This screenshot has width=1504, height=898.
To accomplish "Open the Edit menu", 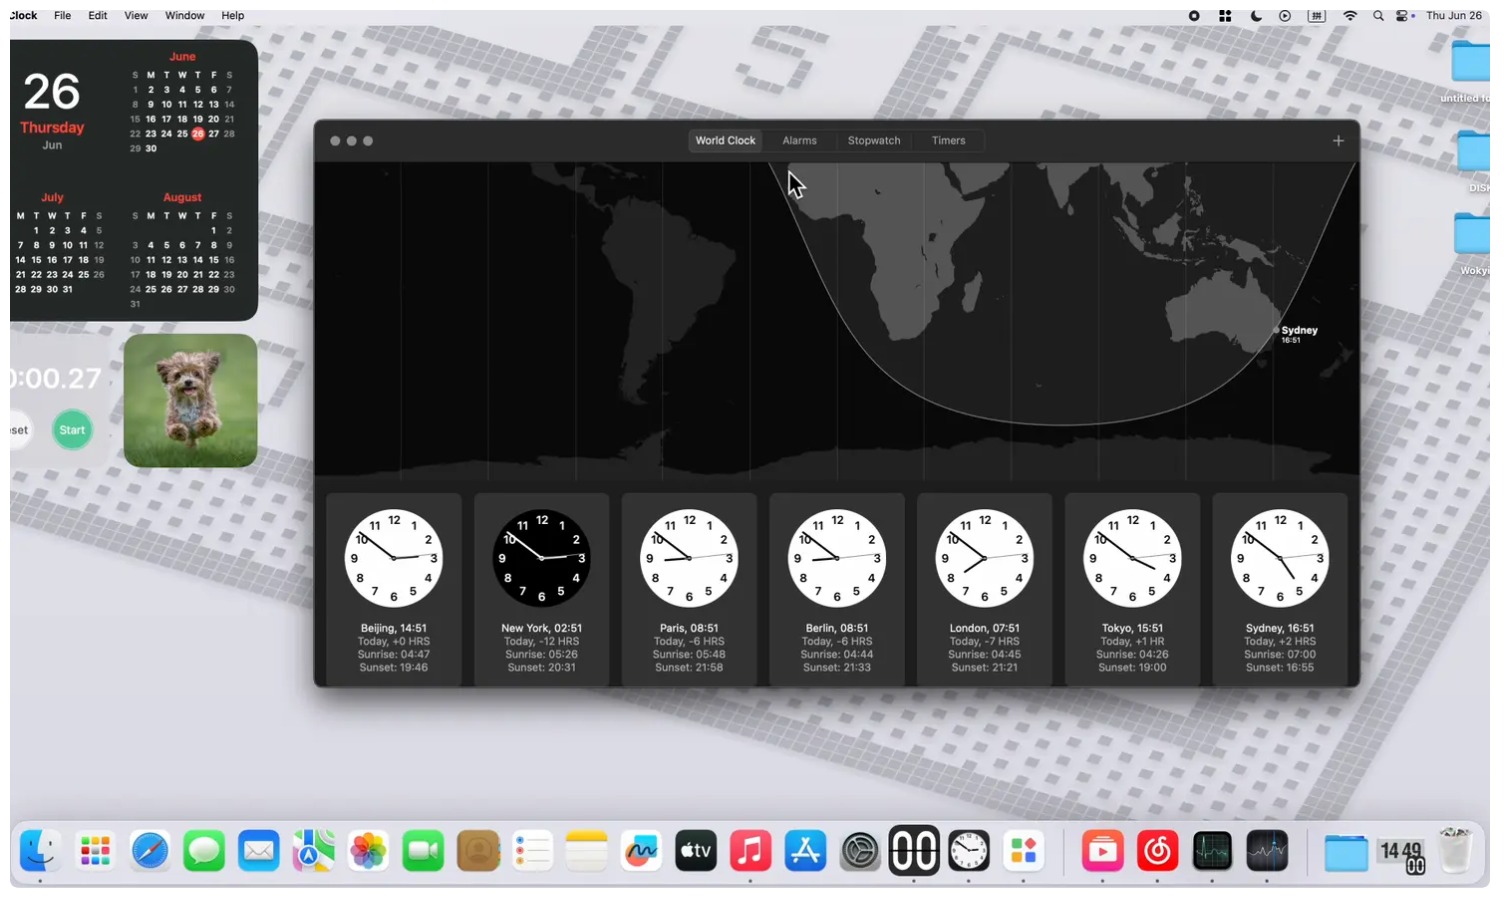I will pyautogui.click(x=97, y=16).
